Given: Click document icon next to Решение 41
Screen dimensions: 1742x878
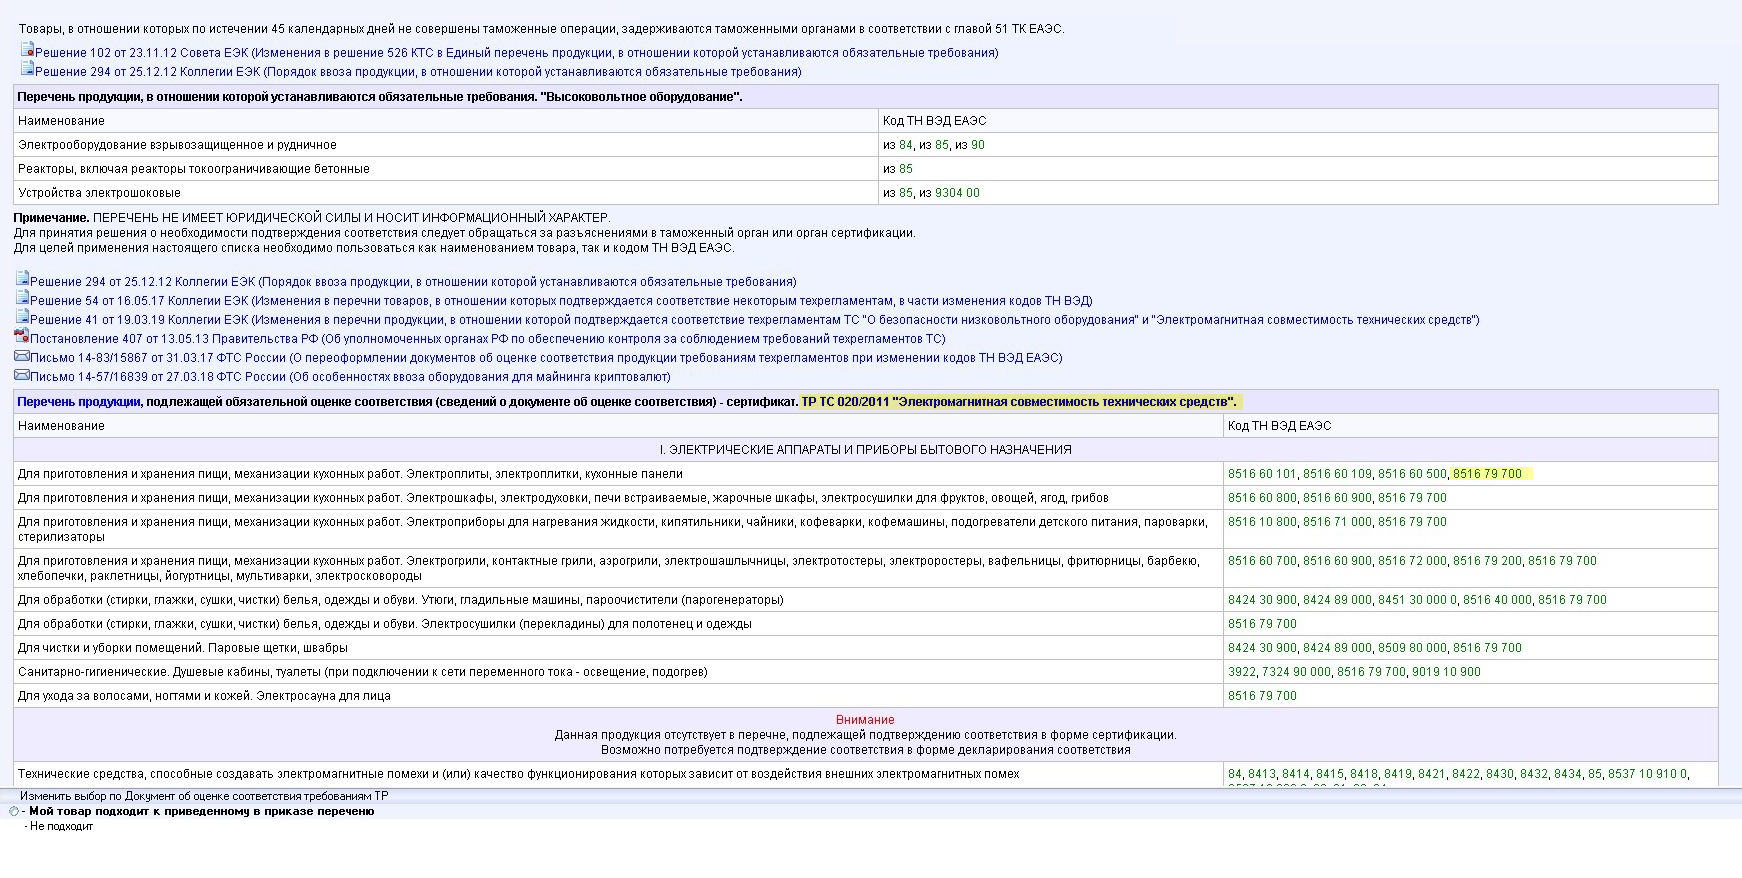Looking at the screenshot, I should tap(22, 317).
